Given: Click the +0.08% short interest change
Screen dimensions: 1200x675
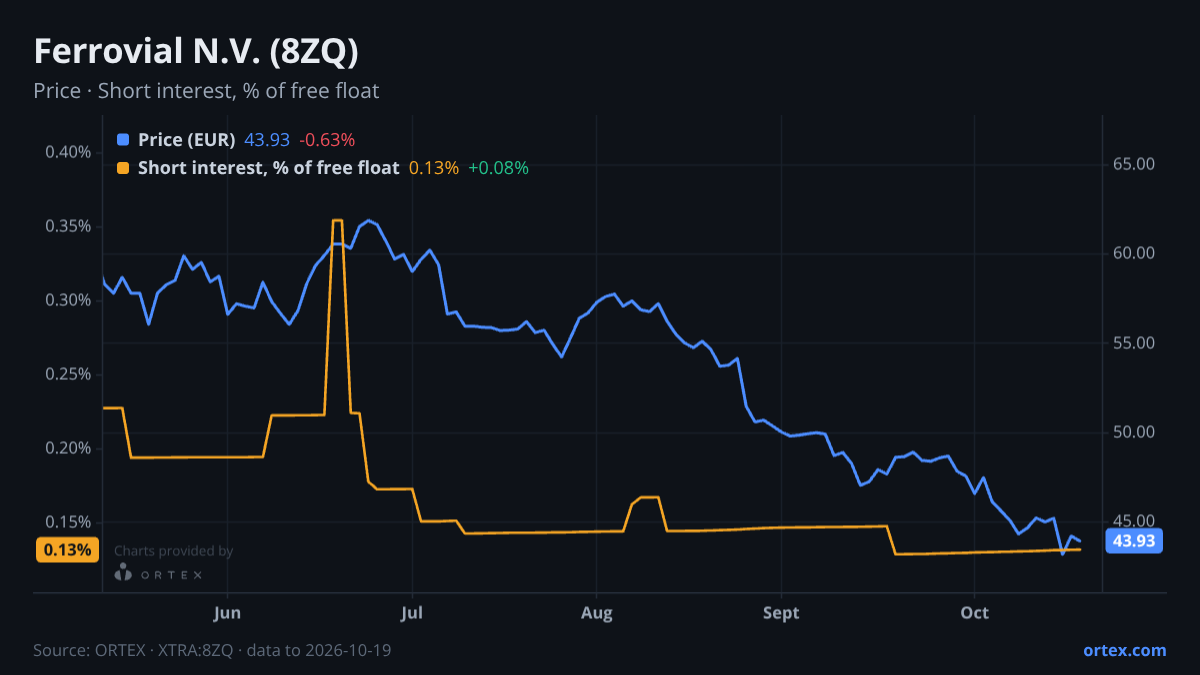Looking at the screenshot, I should click(x=498, y=168).
